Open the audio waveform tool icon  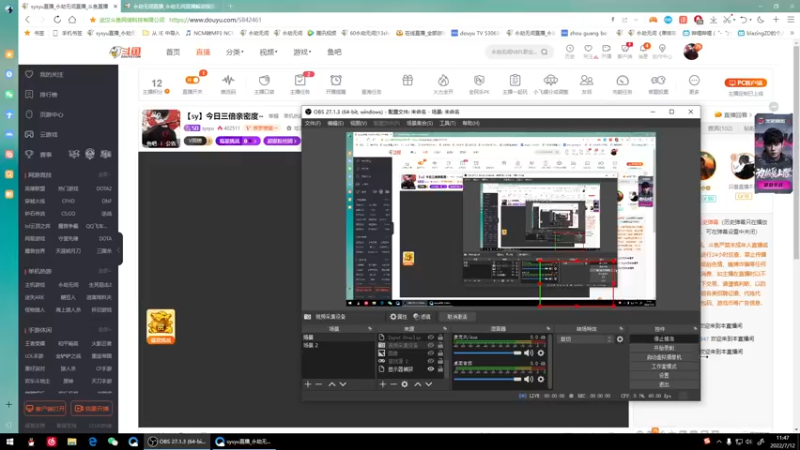click(x=228, y=80)
